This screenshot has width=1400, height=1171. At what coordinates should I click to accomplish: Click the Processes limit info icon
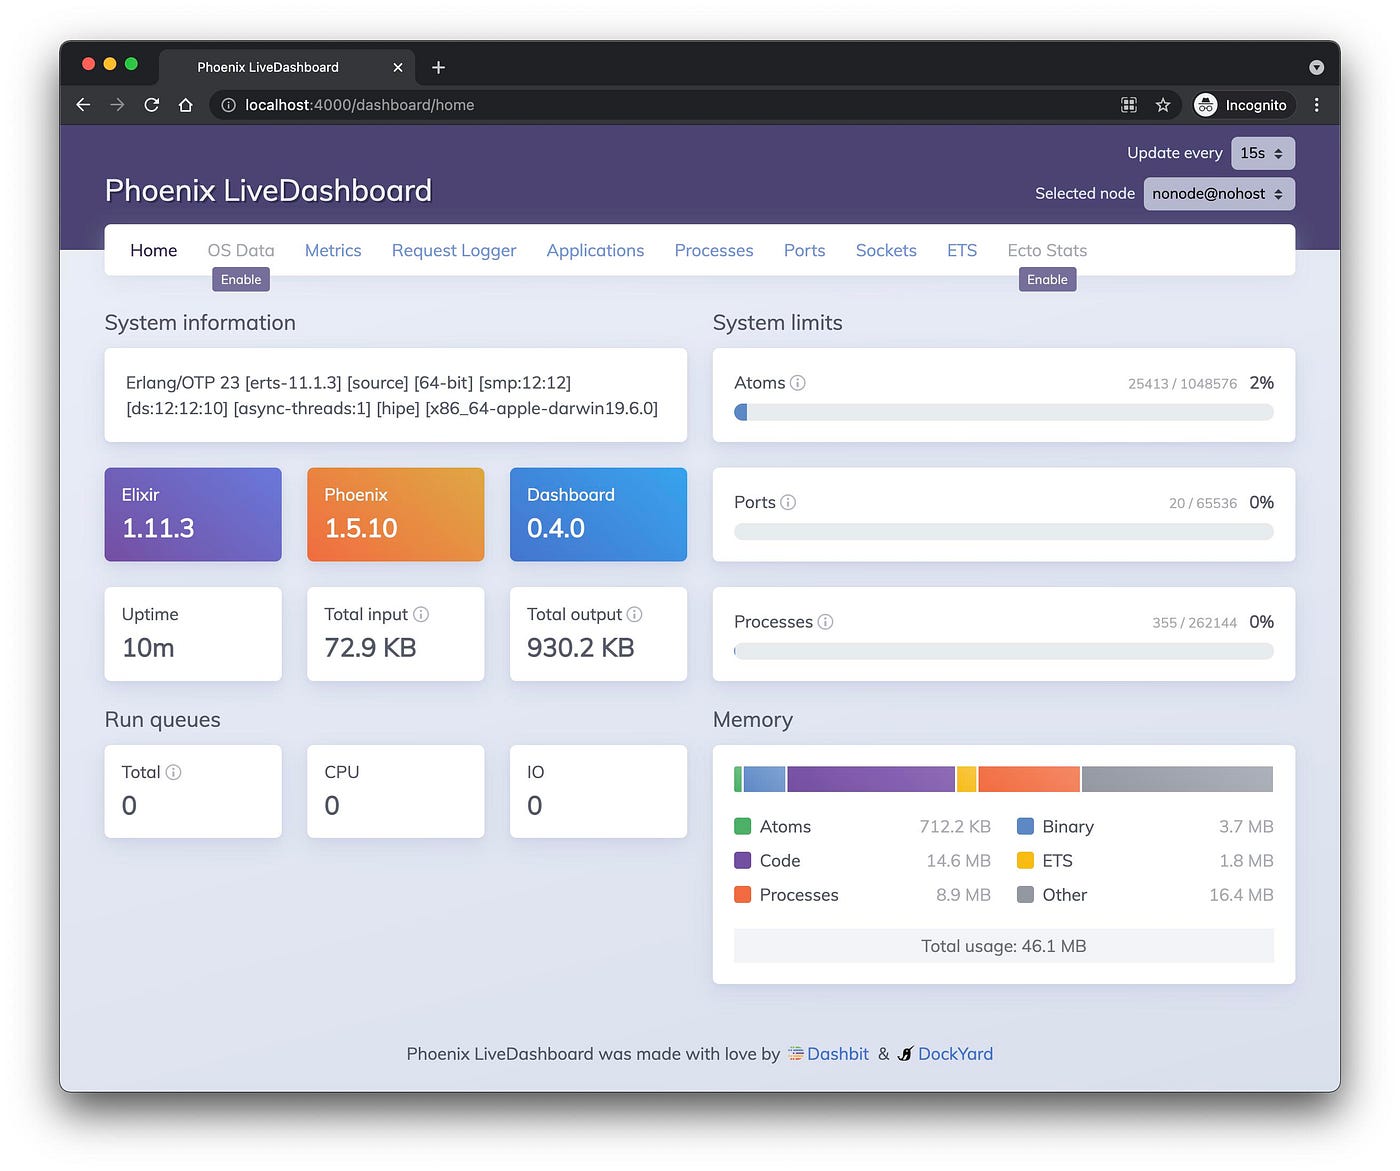pyautogui.click(x=825, y=621)
